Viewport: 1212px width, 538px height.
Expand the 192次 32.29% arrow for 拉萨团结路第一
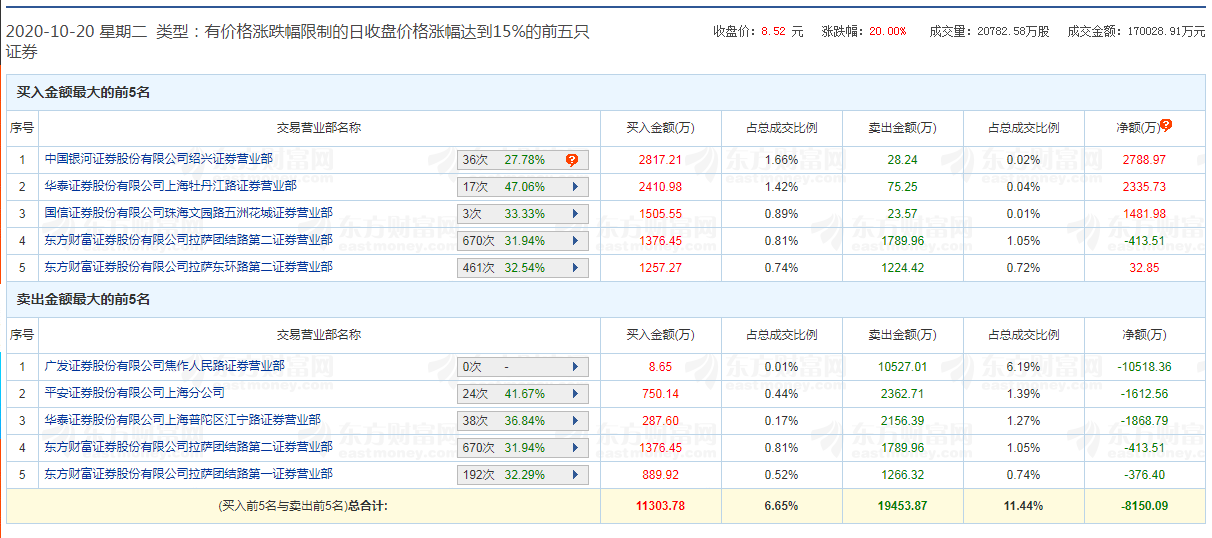tap(575, 475)
